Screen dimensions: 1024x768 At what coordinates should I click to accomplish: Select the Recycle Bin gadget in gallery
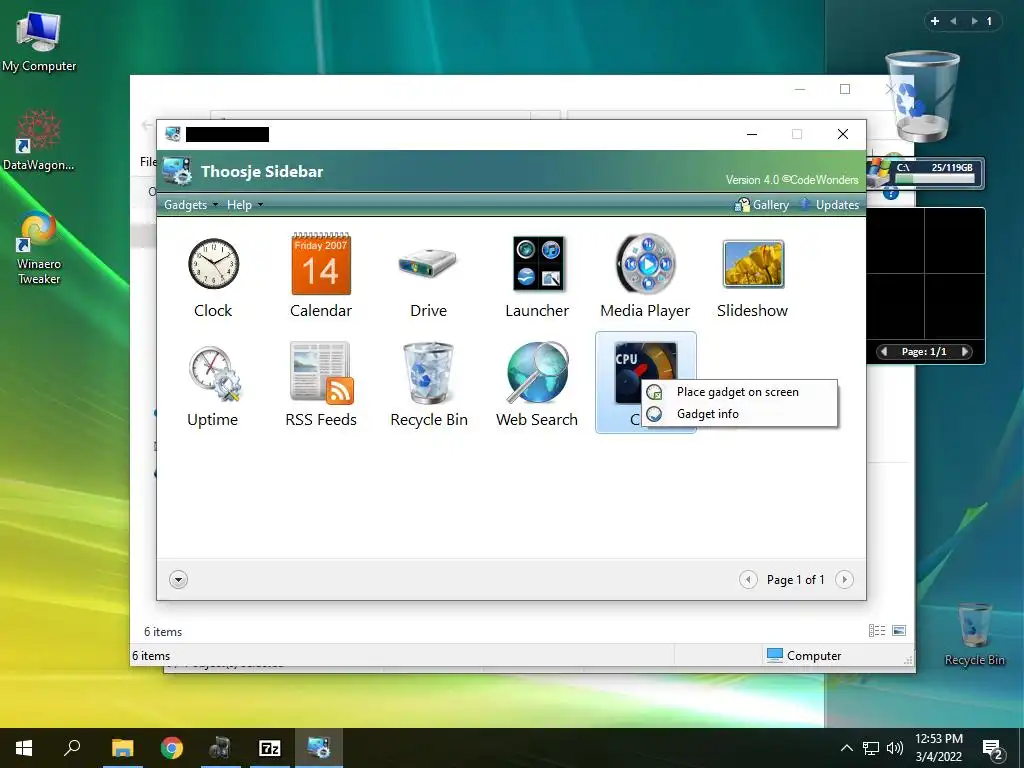(x=428, y=385)
